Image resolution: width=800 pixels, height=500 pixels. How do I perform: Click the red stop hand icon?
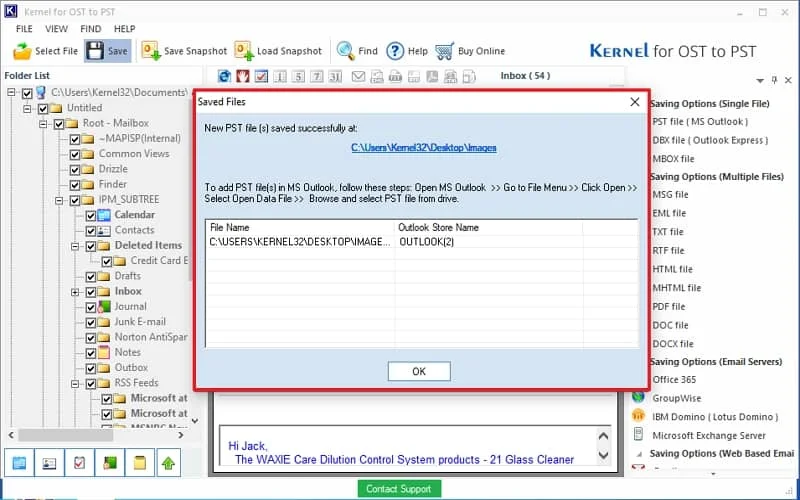coord(243,77)
